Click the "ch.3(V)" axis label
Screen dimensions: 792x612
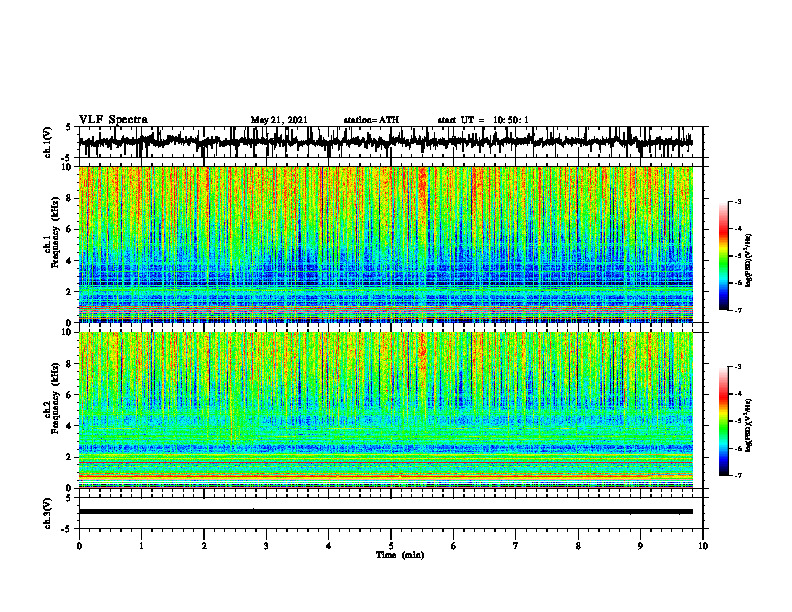click(x=48, y=513)
